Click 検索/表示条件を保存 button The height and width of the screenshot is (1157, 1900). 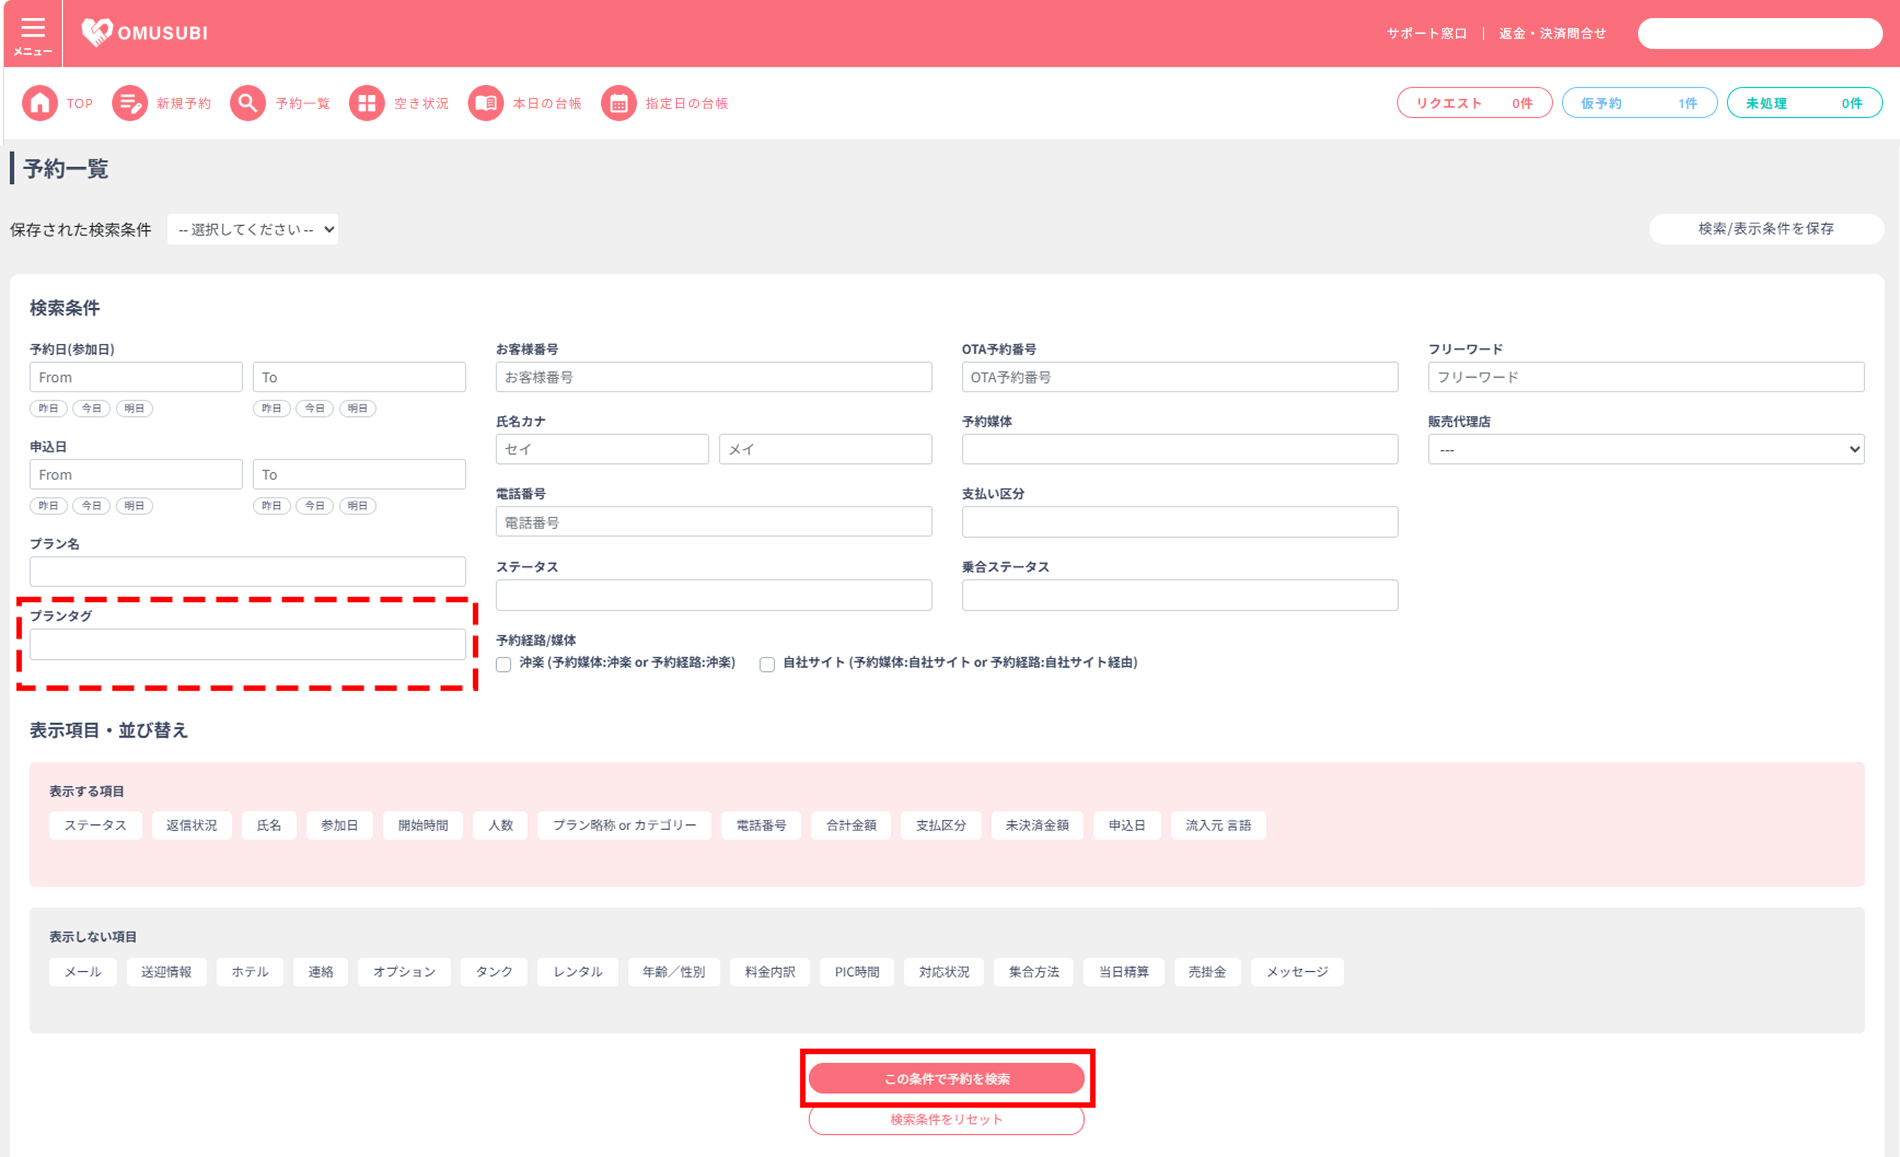coord(1766,229)
